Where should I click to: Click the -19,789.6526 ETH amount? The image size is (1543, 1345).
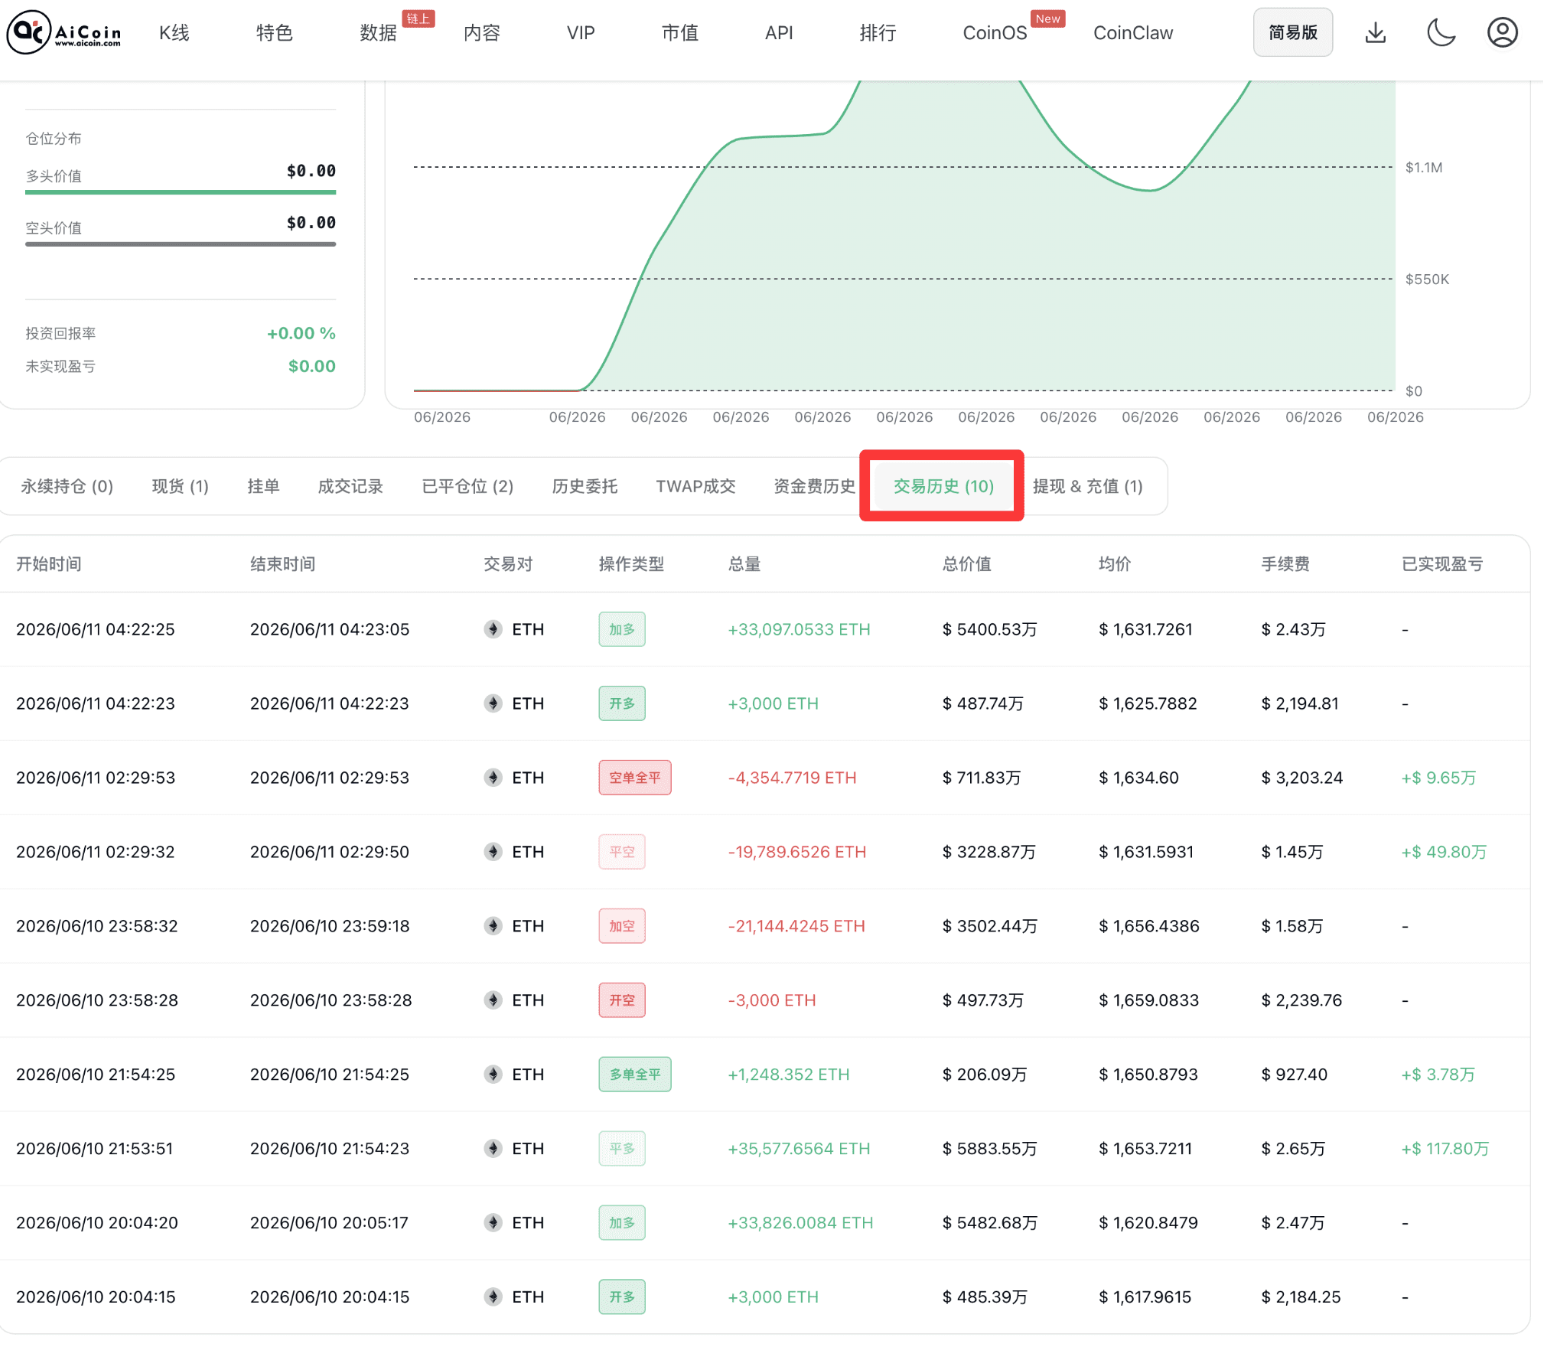pos(797,852)
